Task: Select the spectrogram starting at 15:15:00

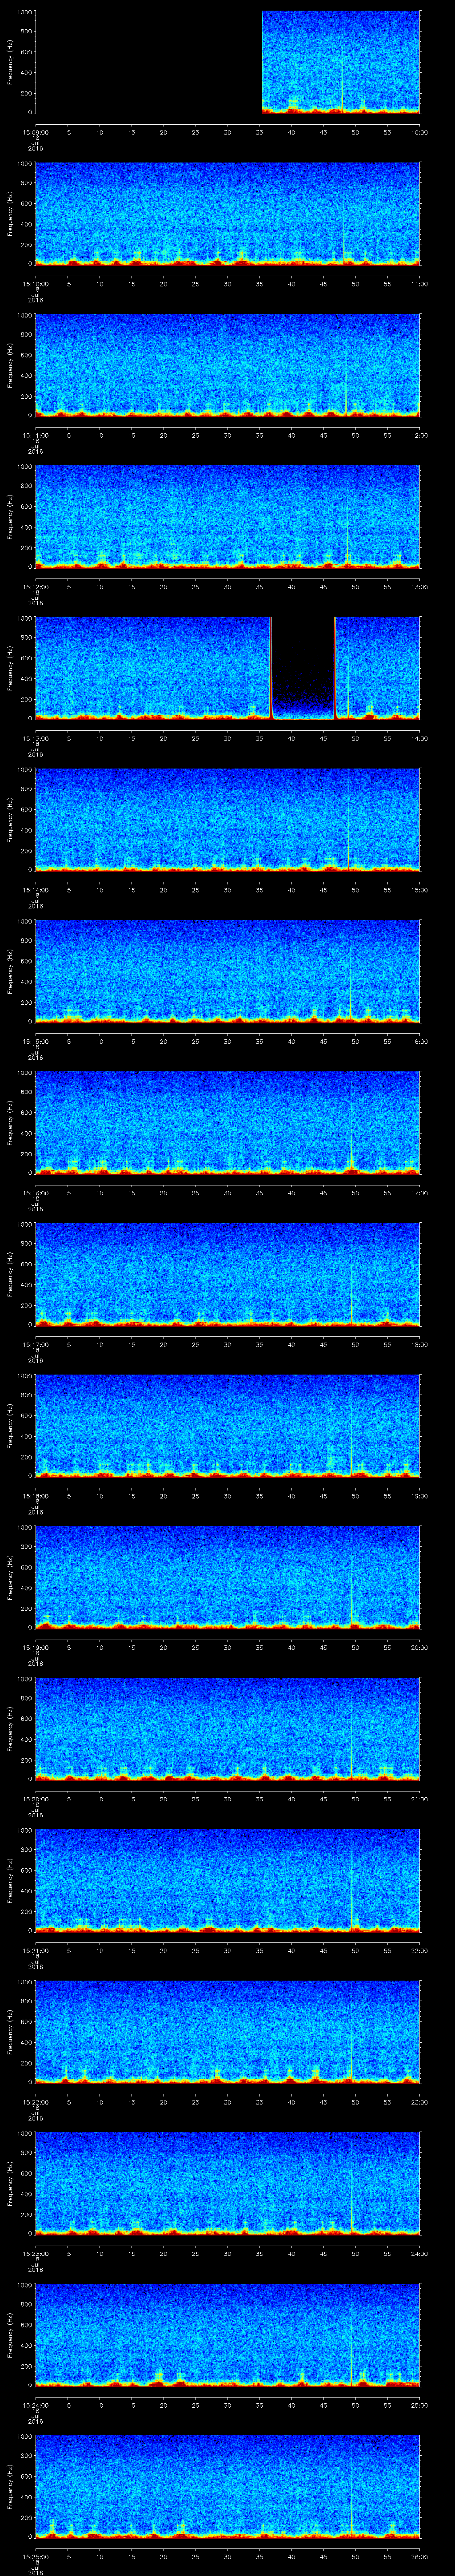Action: (227, 971)
